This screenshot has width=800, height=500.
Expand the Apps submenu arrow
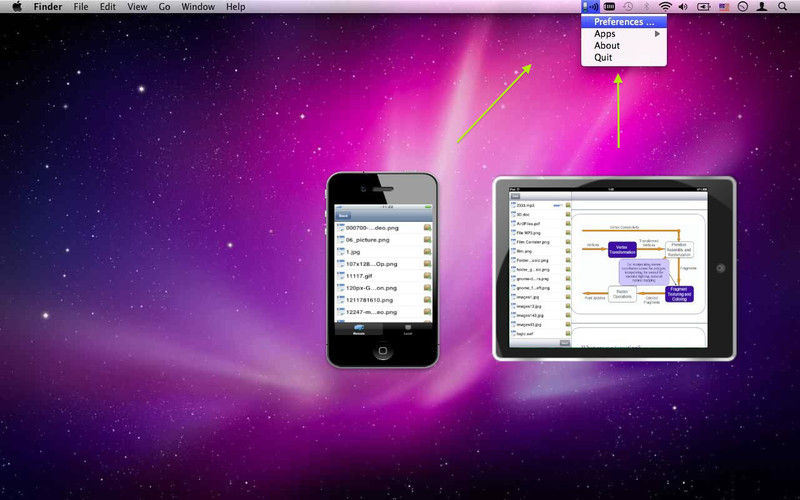[657, 34]
